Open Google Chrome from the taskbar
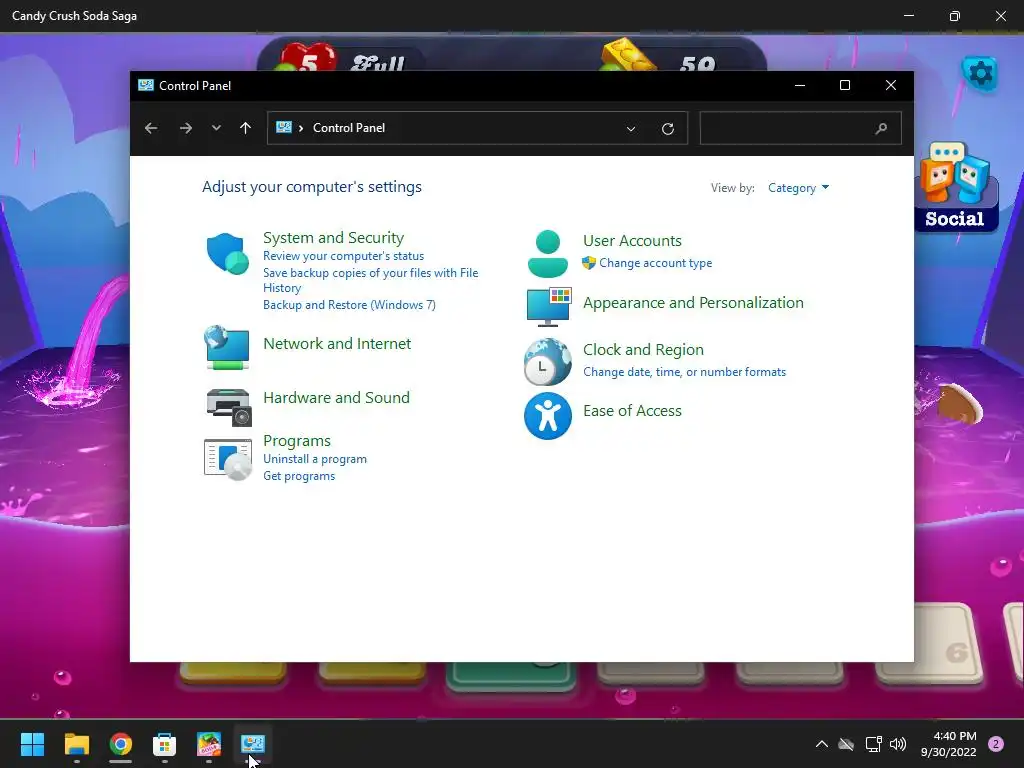The height and width of the screenshot is (768, 1024). (121, 744)
